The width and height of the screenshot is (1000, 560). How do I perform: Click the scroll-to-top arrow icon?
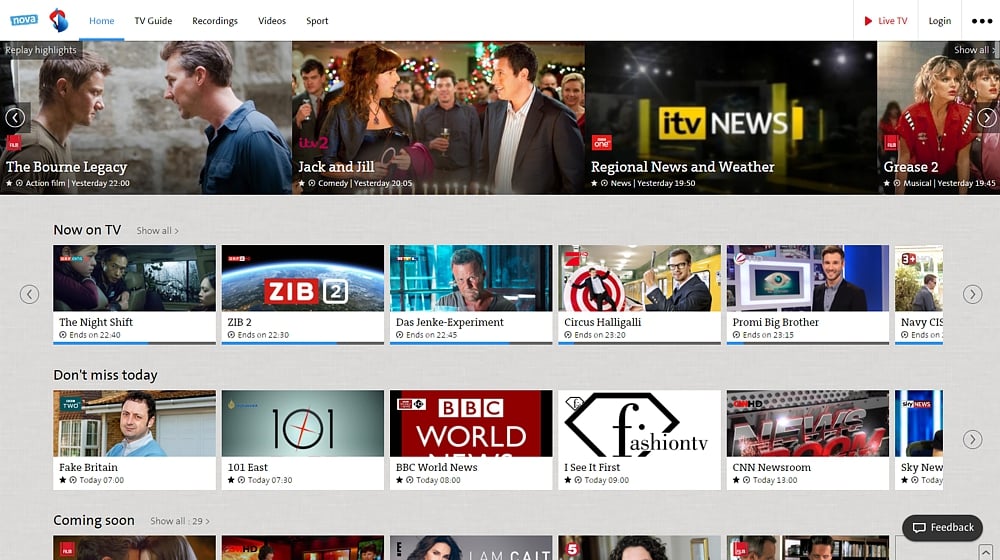point(985,552)
